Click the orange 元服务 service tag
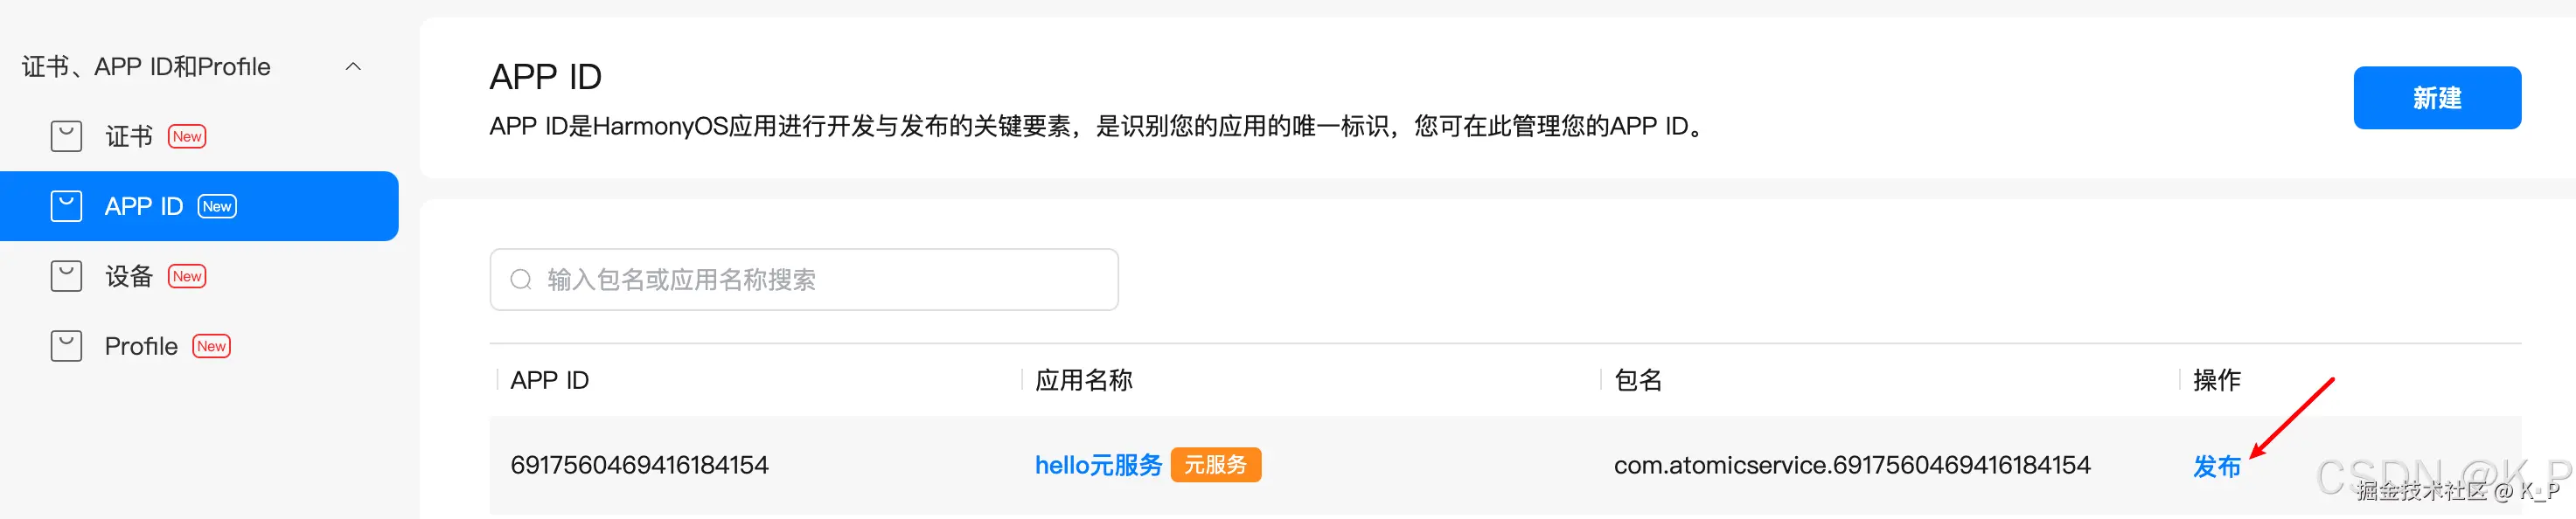This screenshot has width=2576, height=519. pyautogui.click(x=1216, y=465)
